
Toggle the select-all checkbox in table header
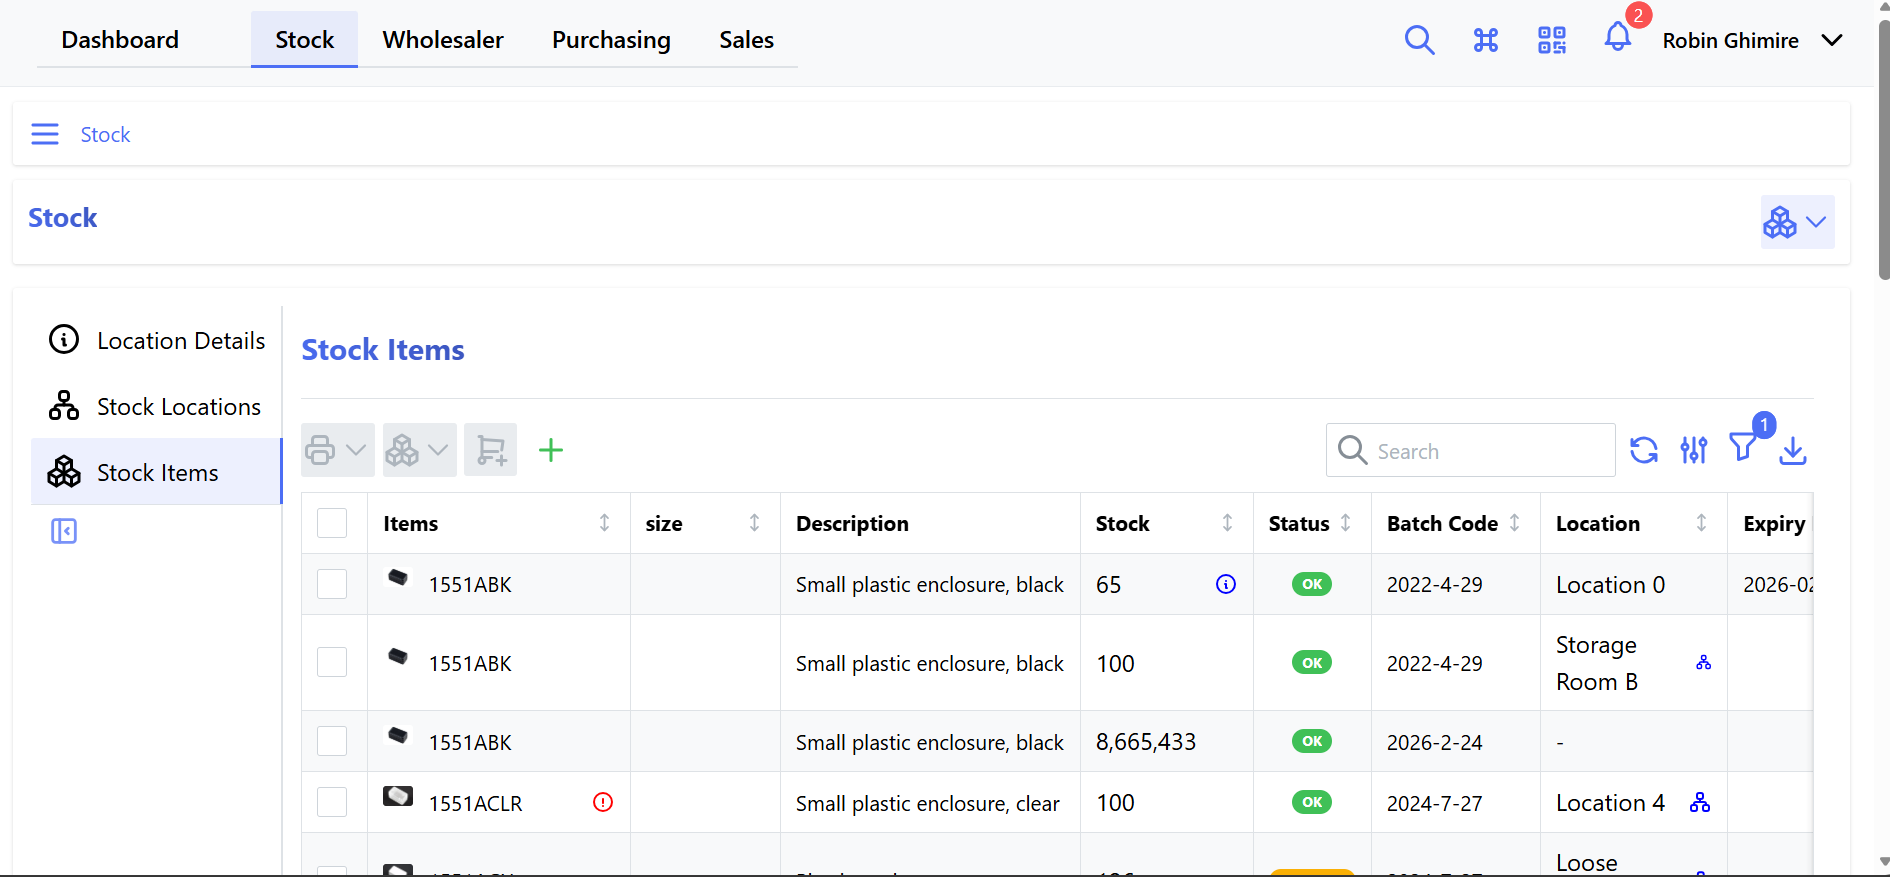pyautogui.click(x=332, y=524)
